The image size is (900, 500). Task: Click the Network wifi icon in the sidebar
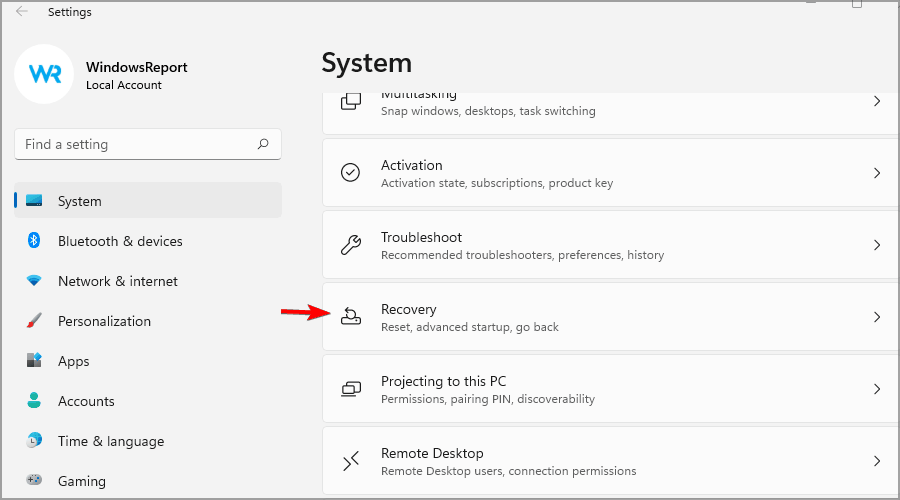click(x=34, y=281)
